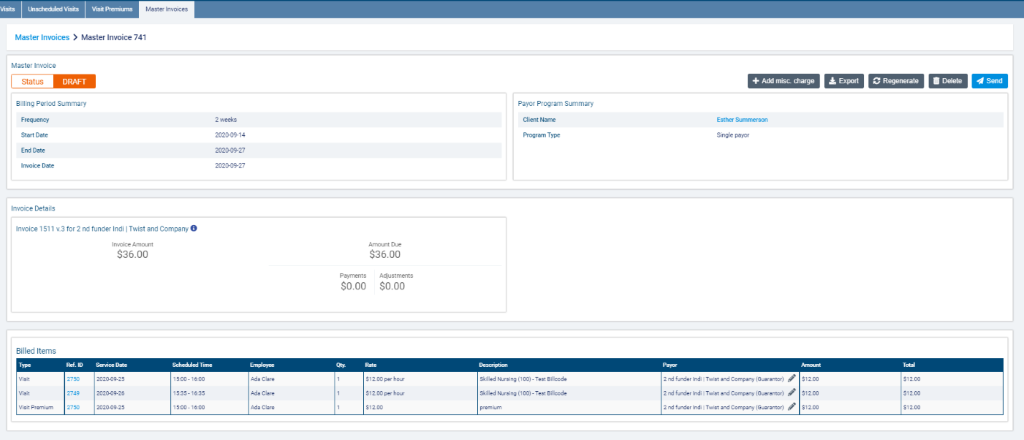Click the Amount column header in Billed Items

[812, 365]
